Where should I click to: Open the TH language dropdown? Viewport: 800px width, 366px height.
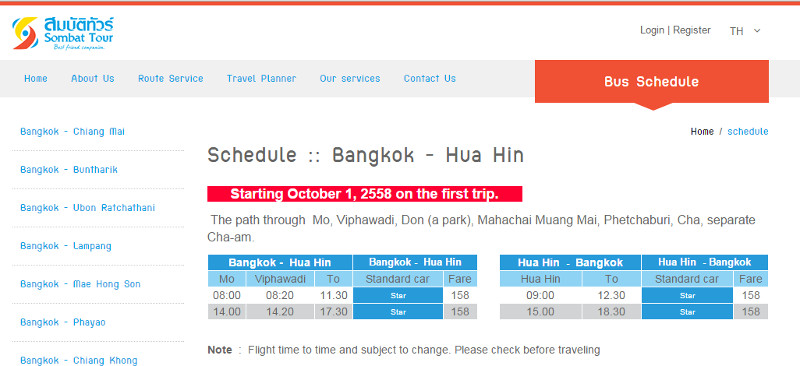[x=745, y=31]
